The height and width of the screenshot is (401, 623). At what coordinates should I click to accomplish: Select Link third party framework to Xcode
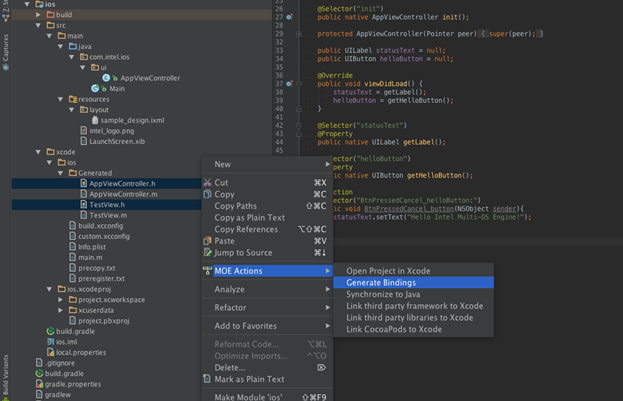[414, 306]
